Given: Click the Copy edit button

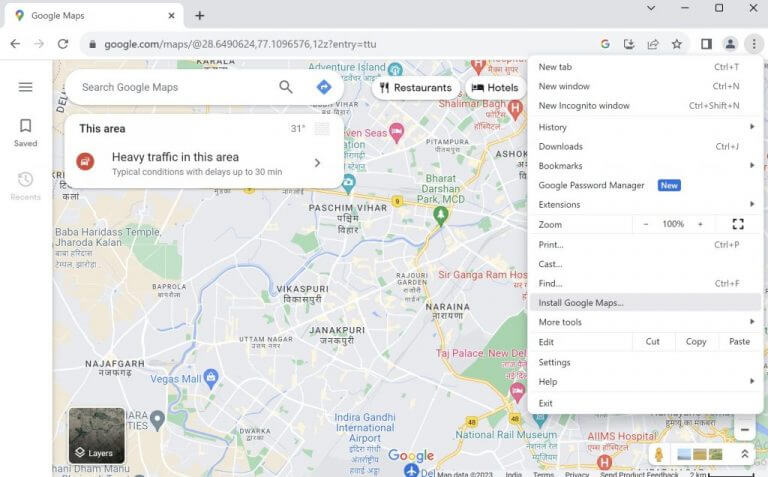Looking at the screenshot, I should coord(696,342).
